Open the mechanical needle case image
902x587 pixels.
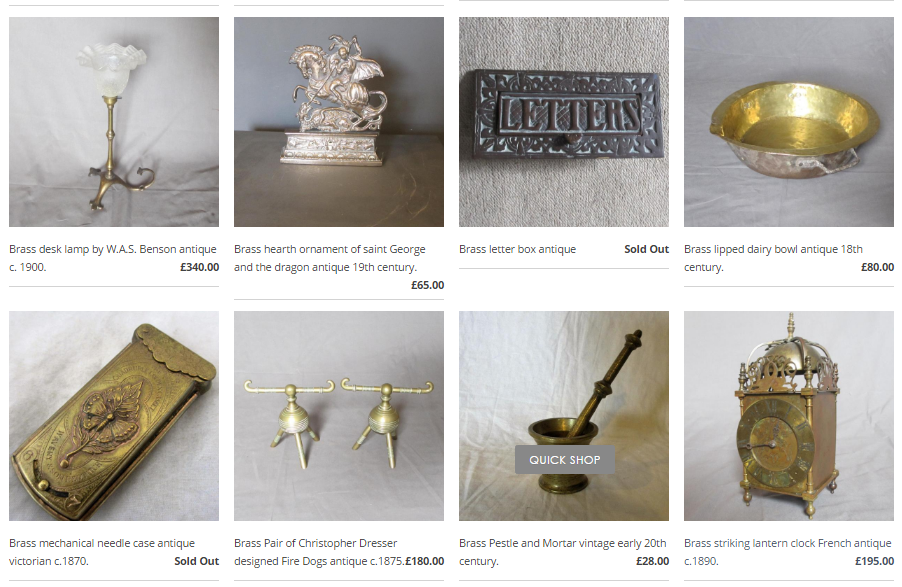114,416
